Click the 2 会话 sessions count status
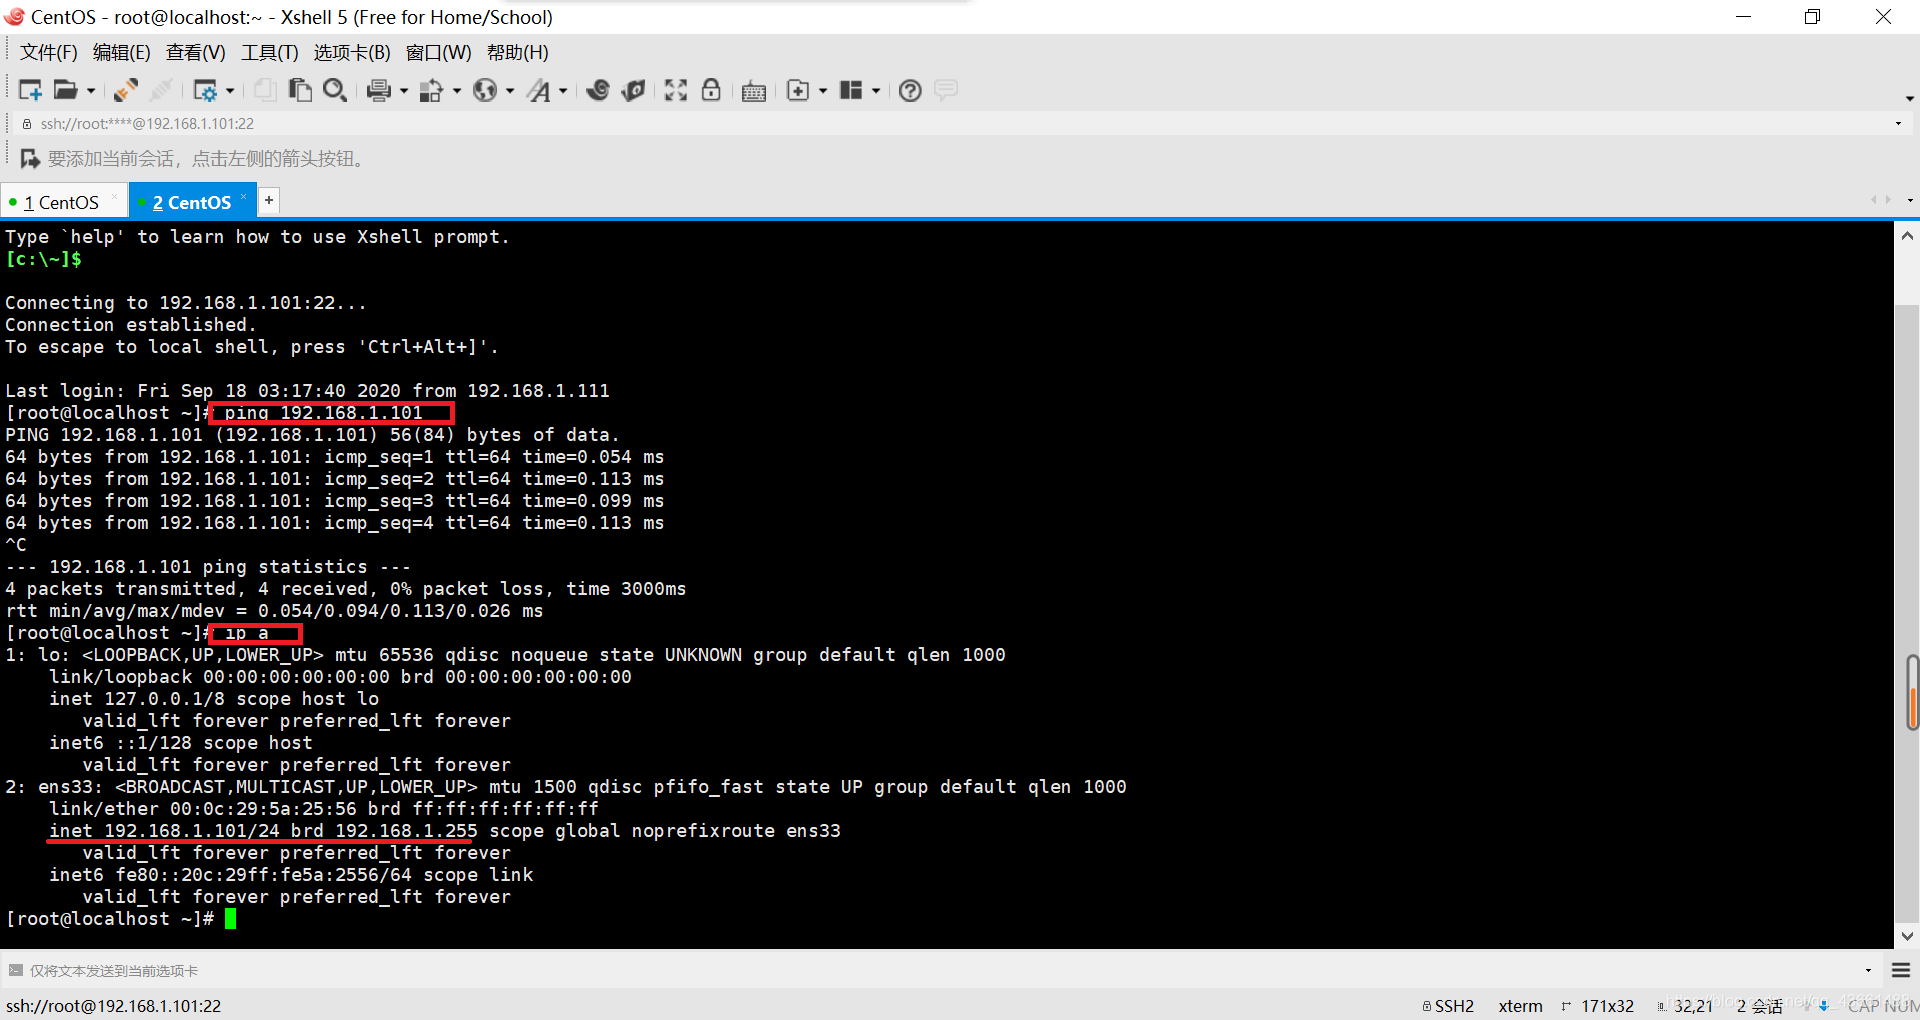 [1759, 1006]
